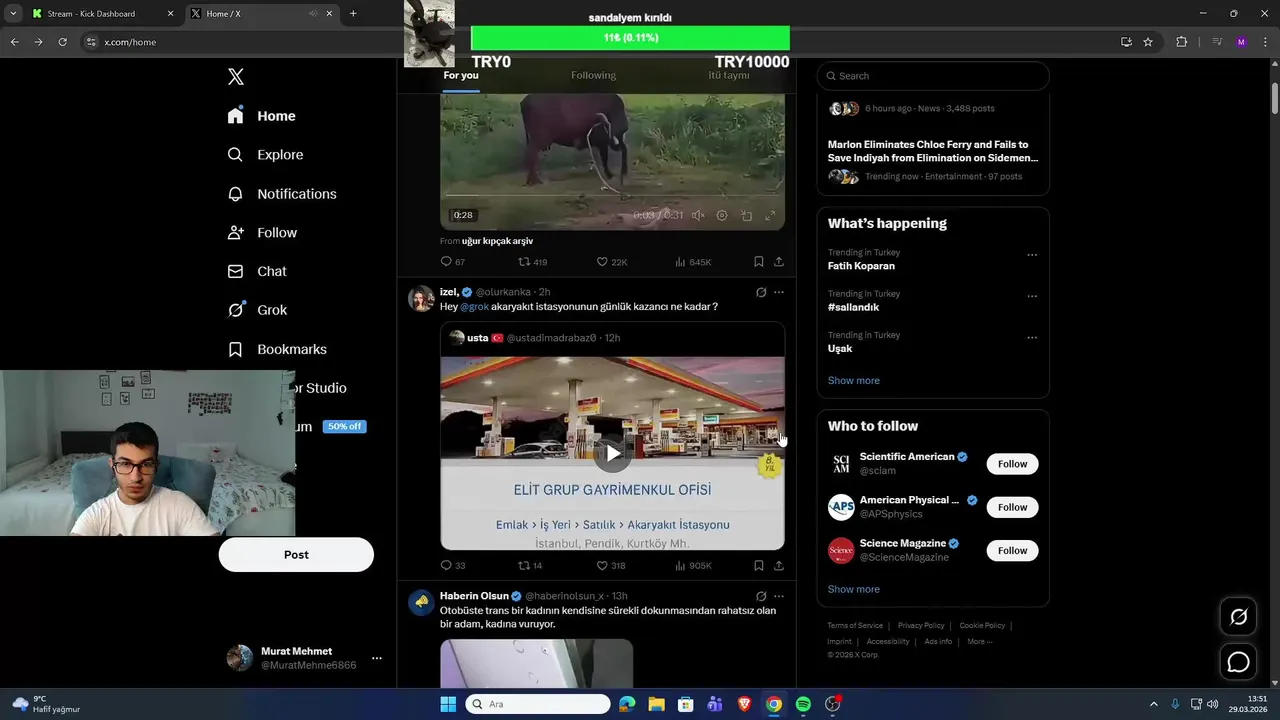Click the Post button
Viewport: 1280px width, 720px height.
[296, 555]
